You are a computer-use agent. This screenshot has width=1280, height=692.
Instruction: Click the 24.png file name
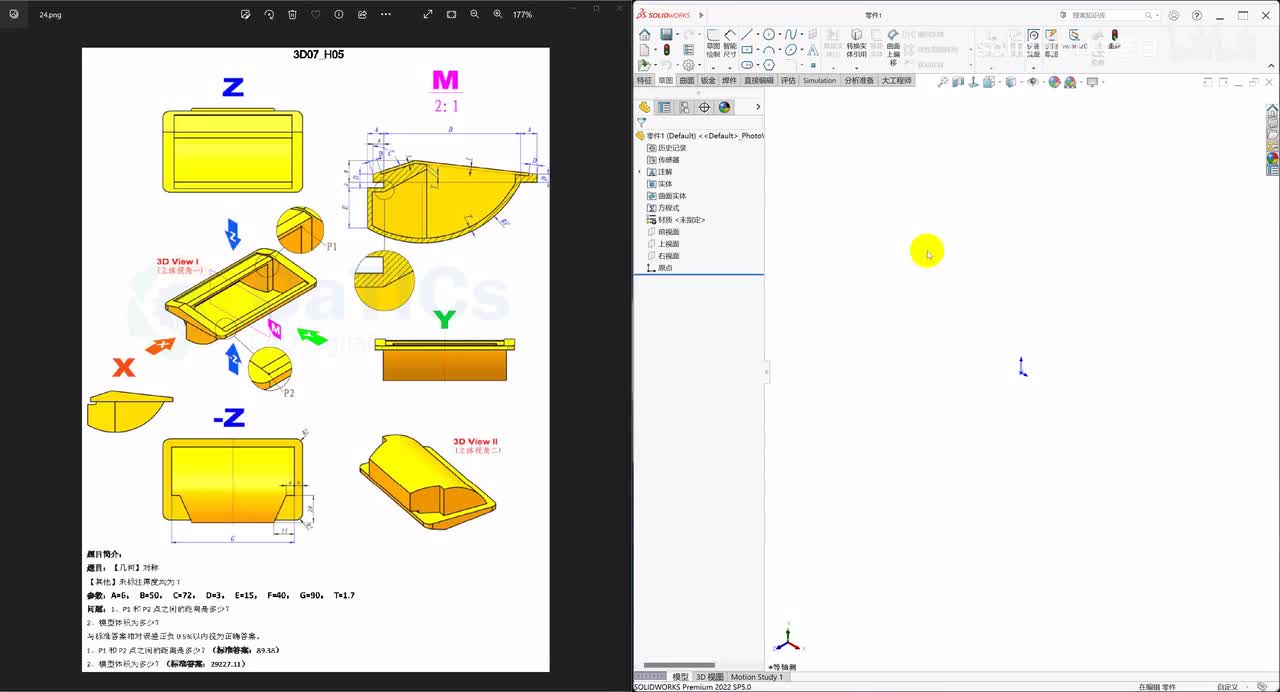coord(50,15)
